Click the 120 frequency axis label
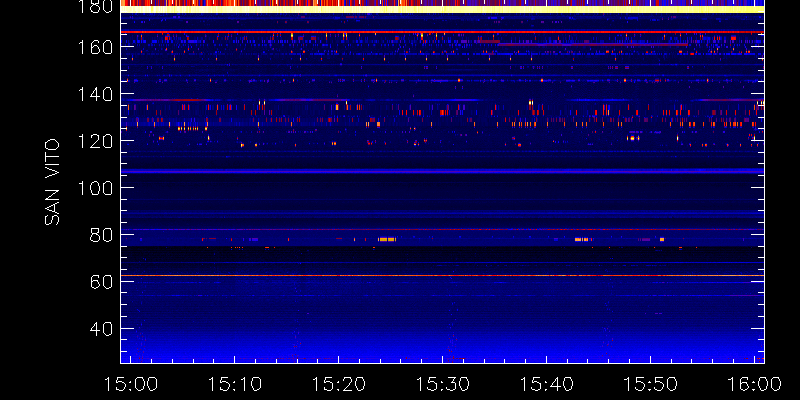The width and height of the screenshot is (800, 400). (x=94, y=141)
